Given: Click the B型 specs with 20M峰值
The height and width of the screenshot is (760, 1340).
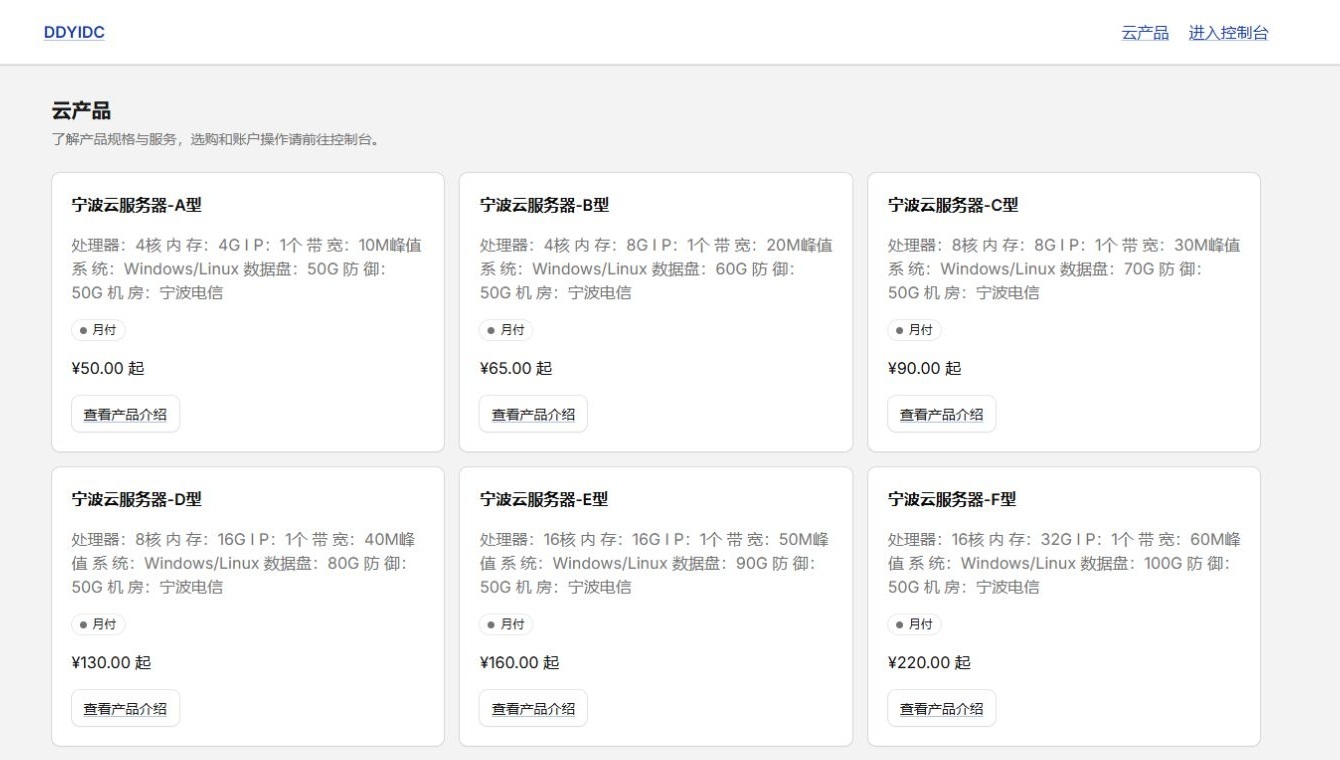Looking at the screenshot, I should pos(656,269).
